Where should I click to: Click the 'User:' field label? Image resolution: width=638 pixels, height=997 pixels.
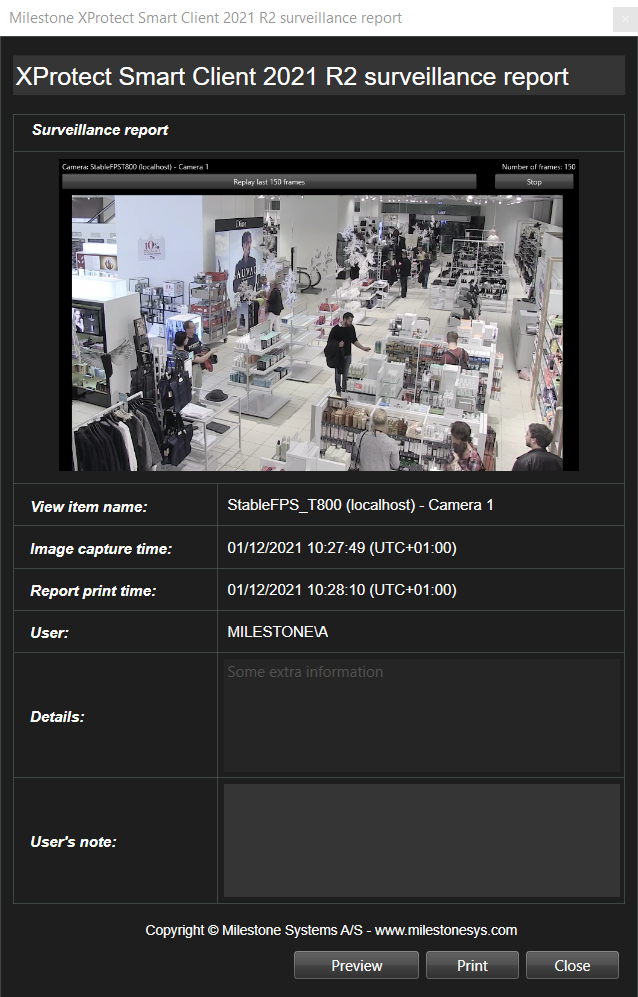(49, 633)
